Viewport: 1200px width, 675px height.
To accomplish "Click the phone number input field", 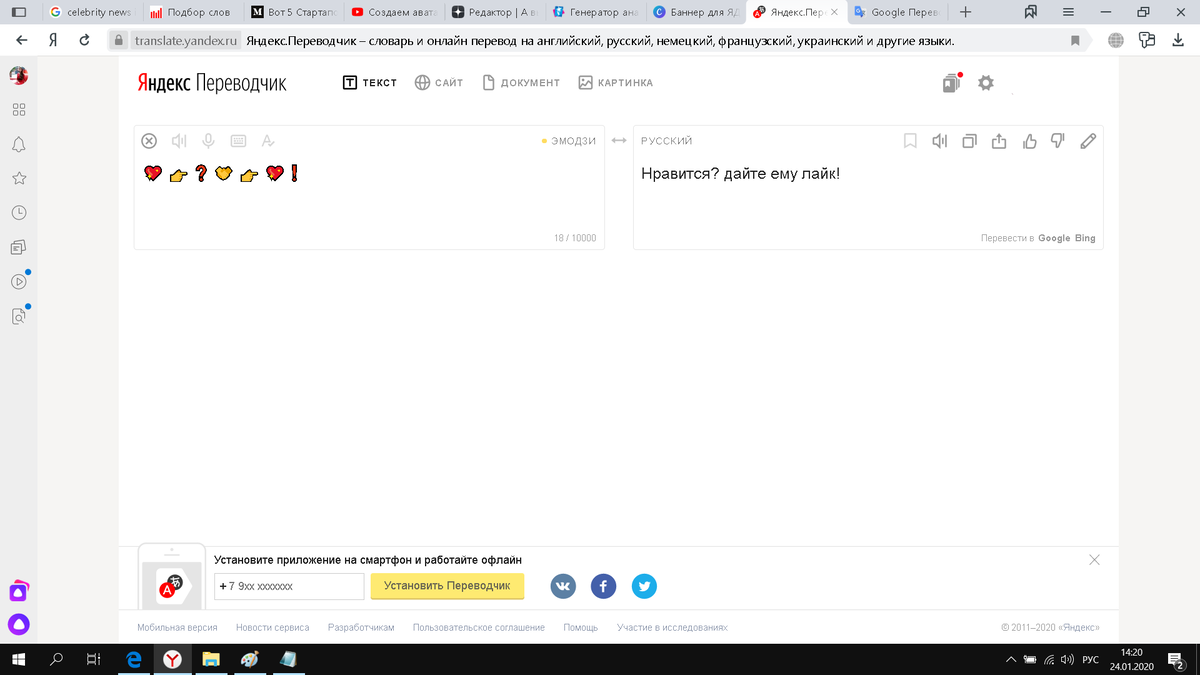I will click(x=289, y=586).
